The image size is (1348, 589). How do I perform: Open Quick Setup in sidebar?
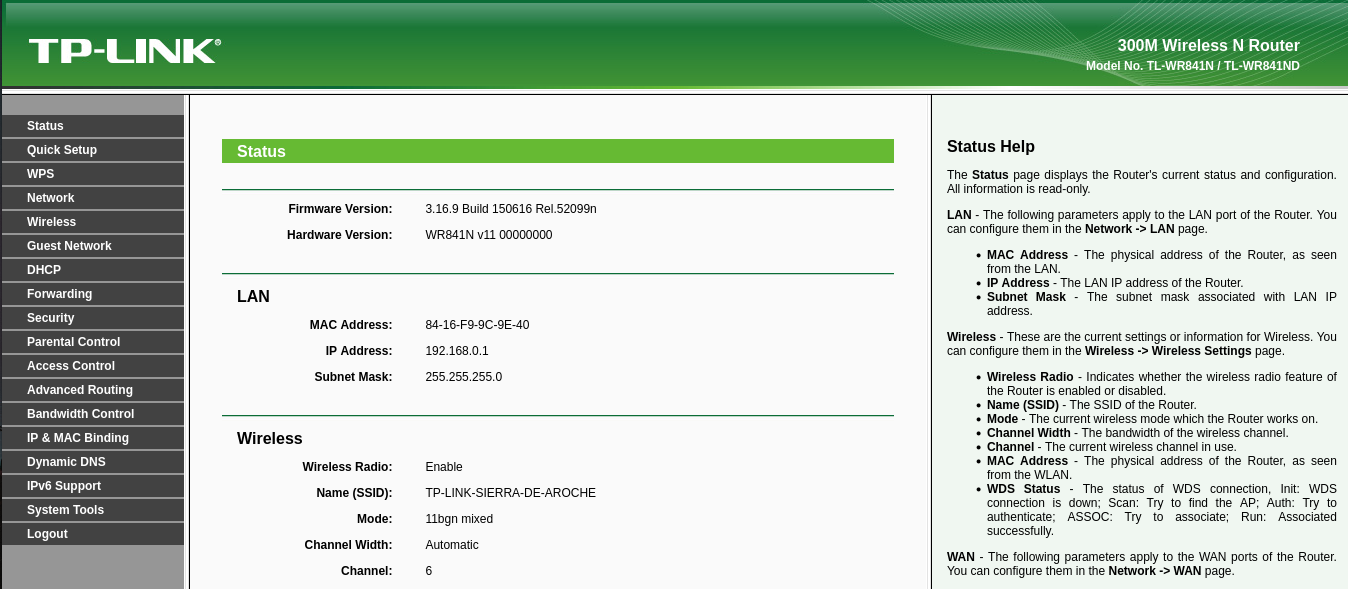pos(93,150)
